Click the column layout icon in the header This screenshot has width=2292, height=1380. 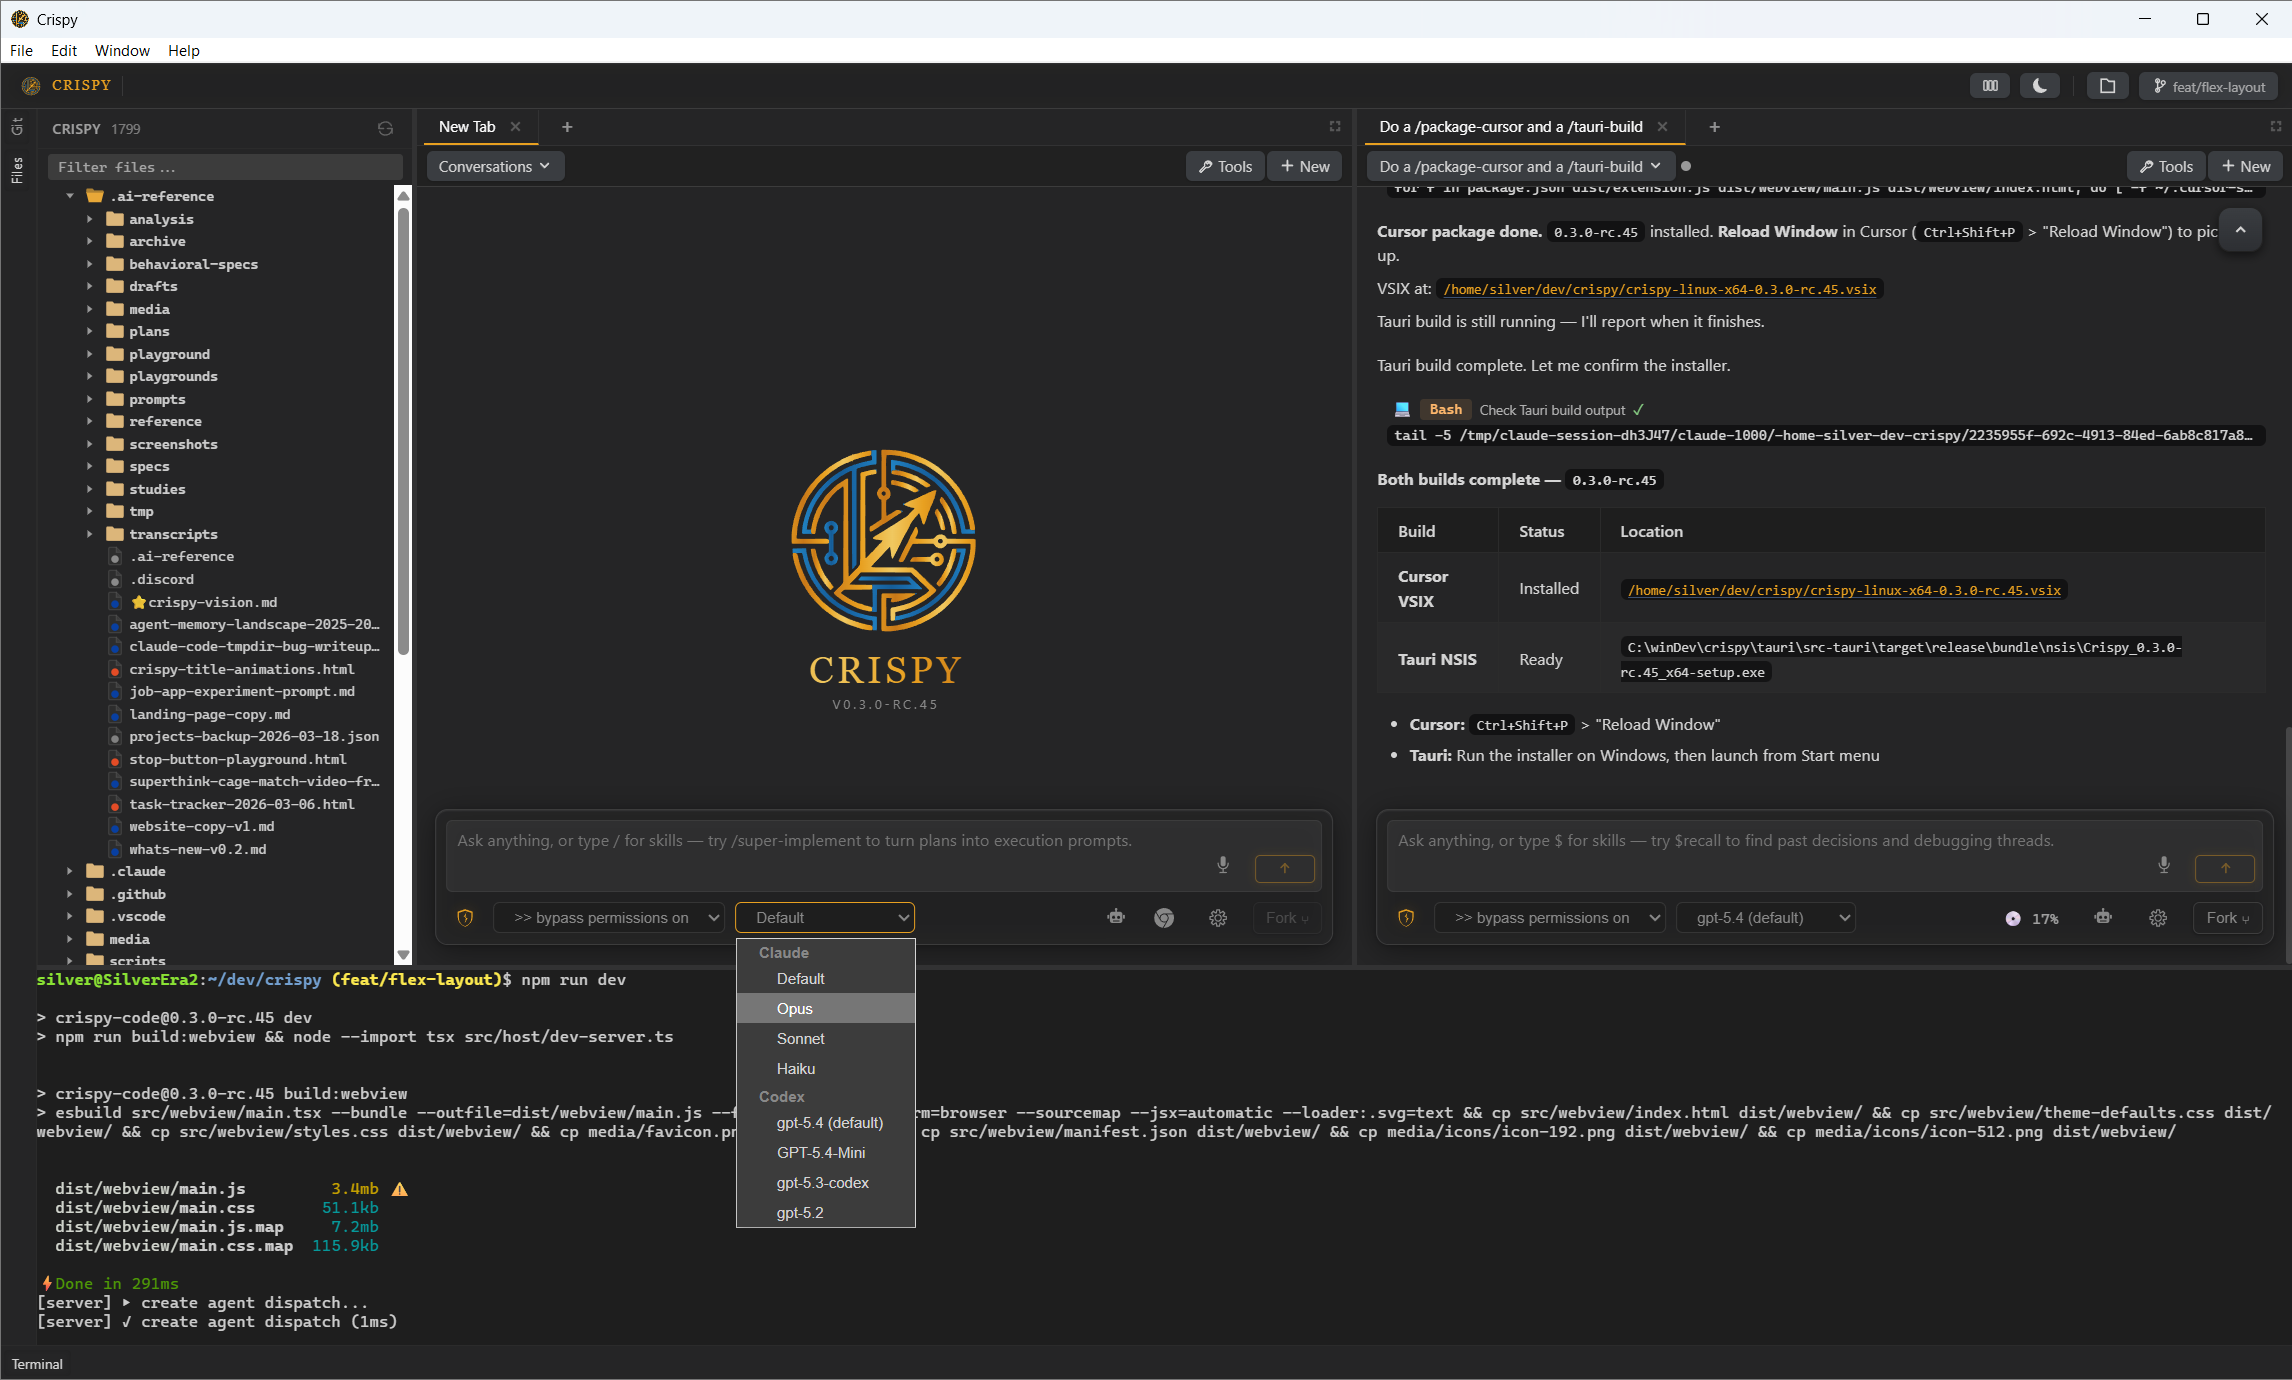1990,86
